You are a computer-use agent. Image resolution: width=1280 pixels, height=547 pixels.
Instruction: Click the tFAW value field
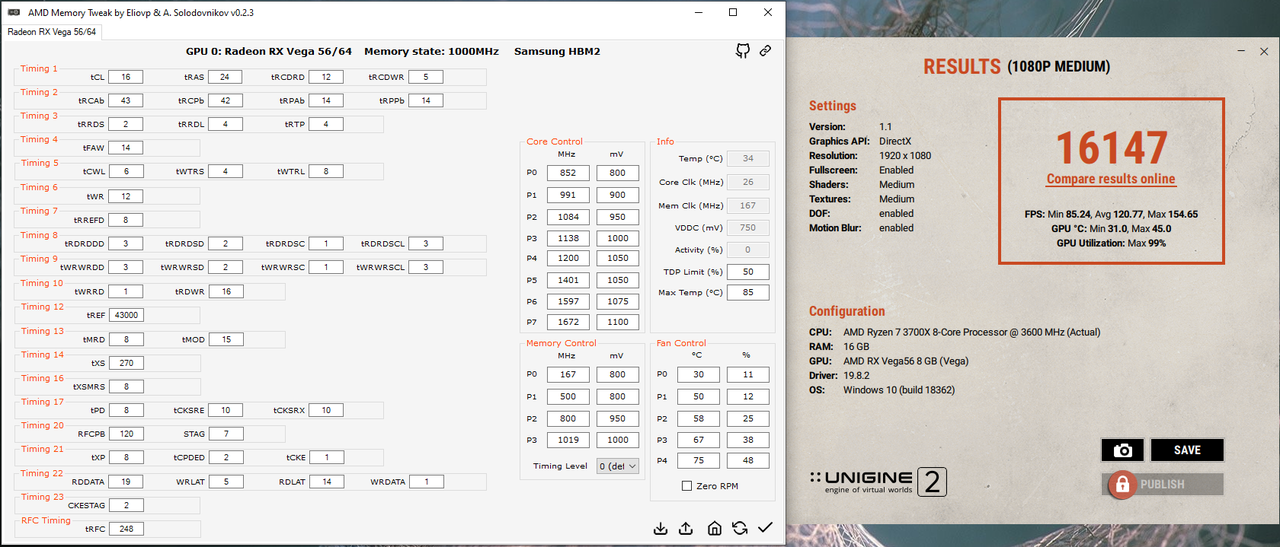(126, 148)
